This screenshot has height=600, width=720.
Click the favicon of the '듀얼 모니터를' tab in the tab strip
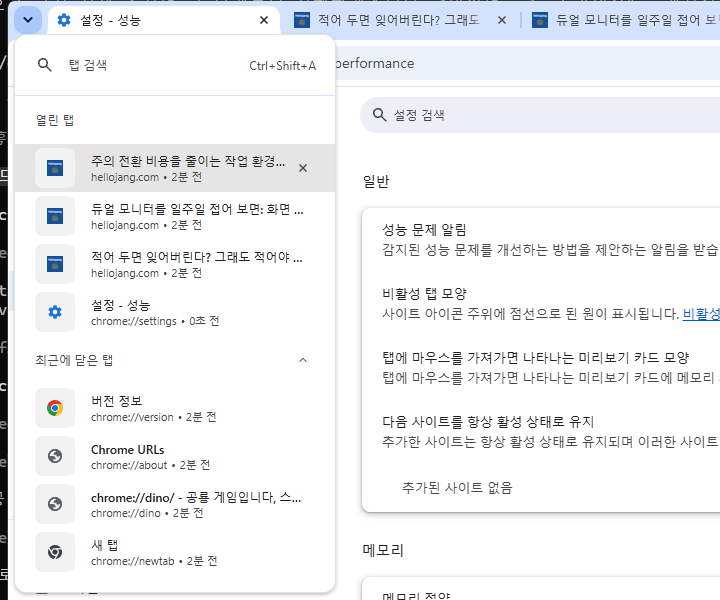540,20
